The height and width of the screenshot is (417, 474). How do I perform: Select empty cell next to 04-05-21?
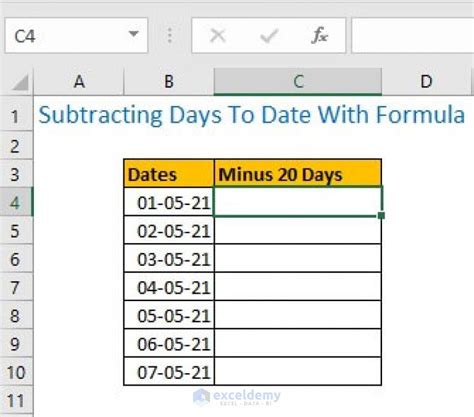coord(298,287)
